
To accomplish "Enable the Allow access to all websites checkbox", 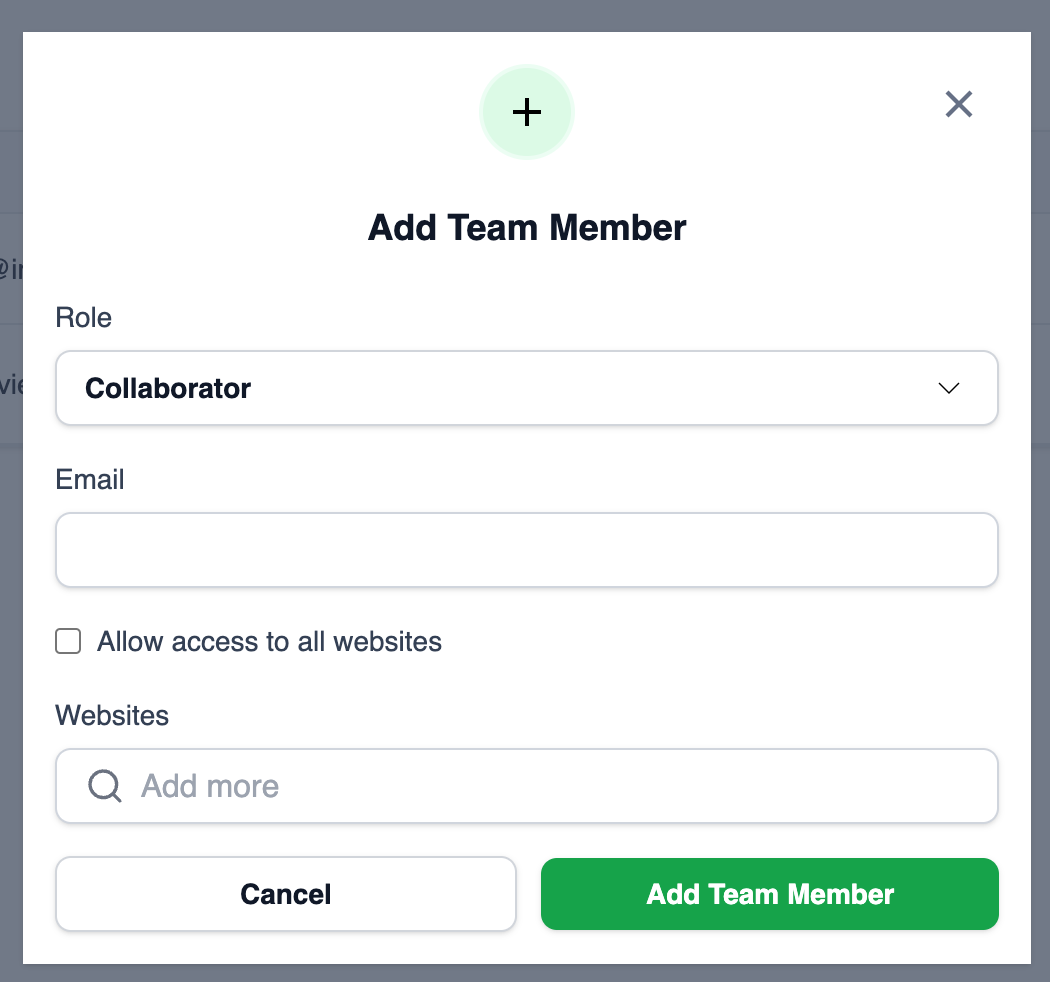I will coord(67,641).
